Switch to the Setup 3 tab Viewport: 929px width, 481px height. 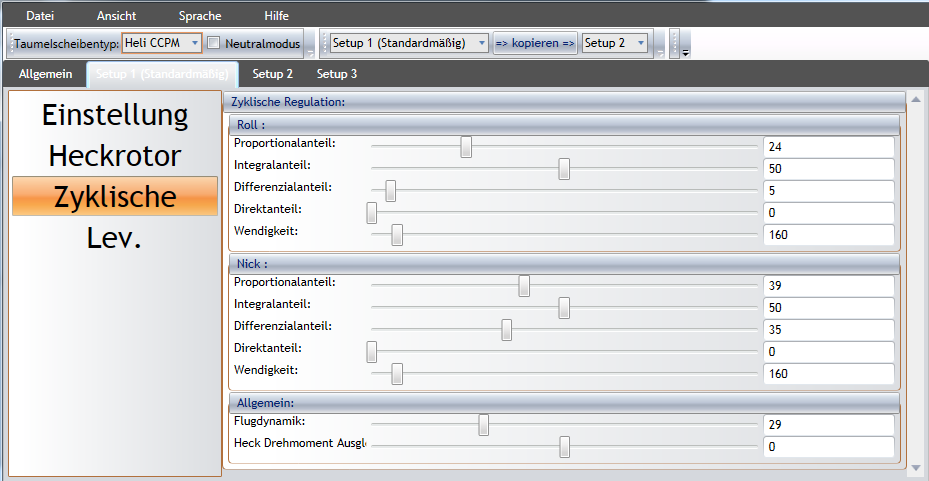[x=337, y=74]
